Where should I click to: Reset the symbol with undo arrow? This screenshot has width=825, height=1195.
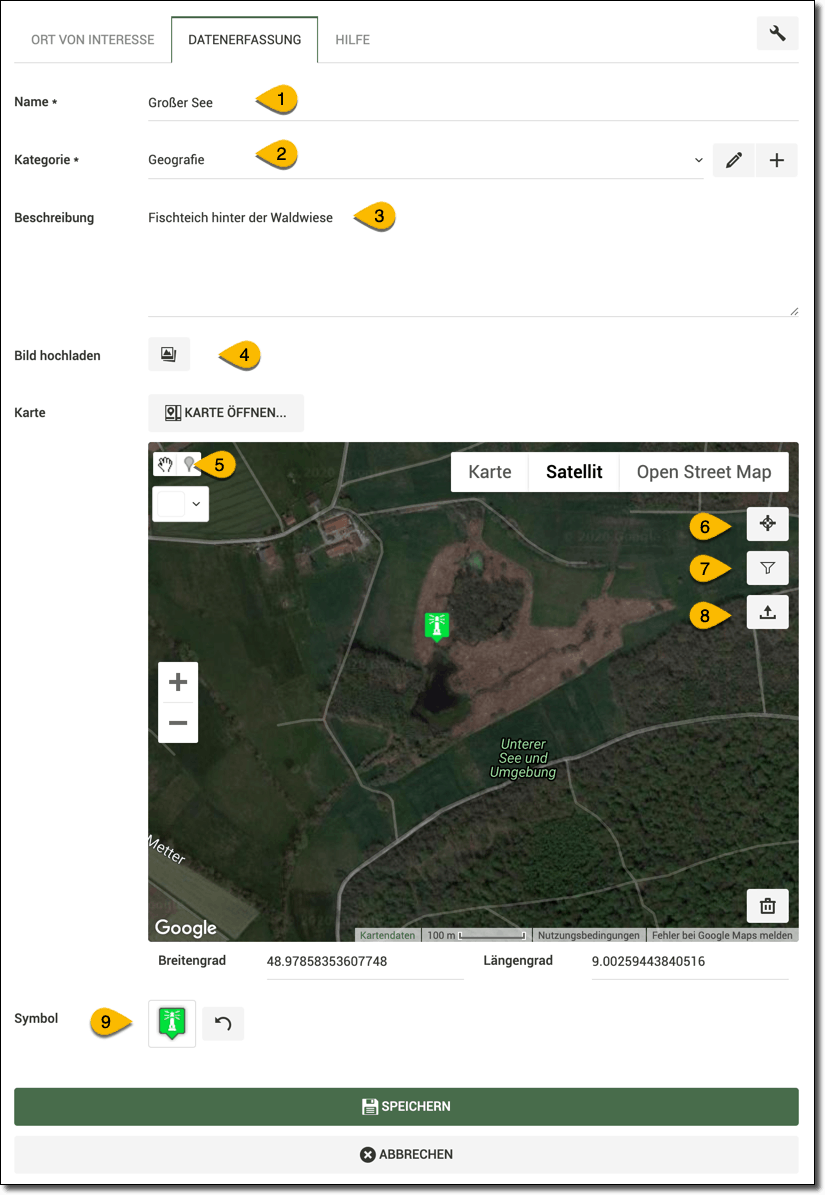[223, 1023]
